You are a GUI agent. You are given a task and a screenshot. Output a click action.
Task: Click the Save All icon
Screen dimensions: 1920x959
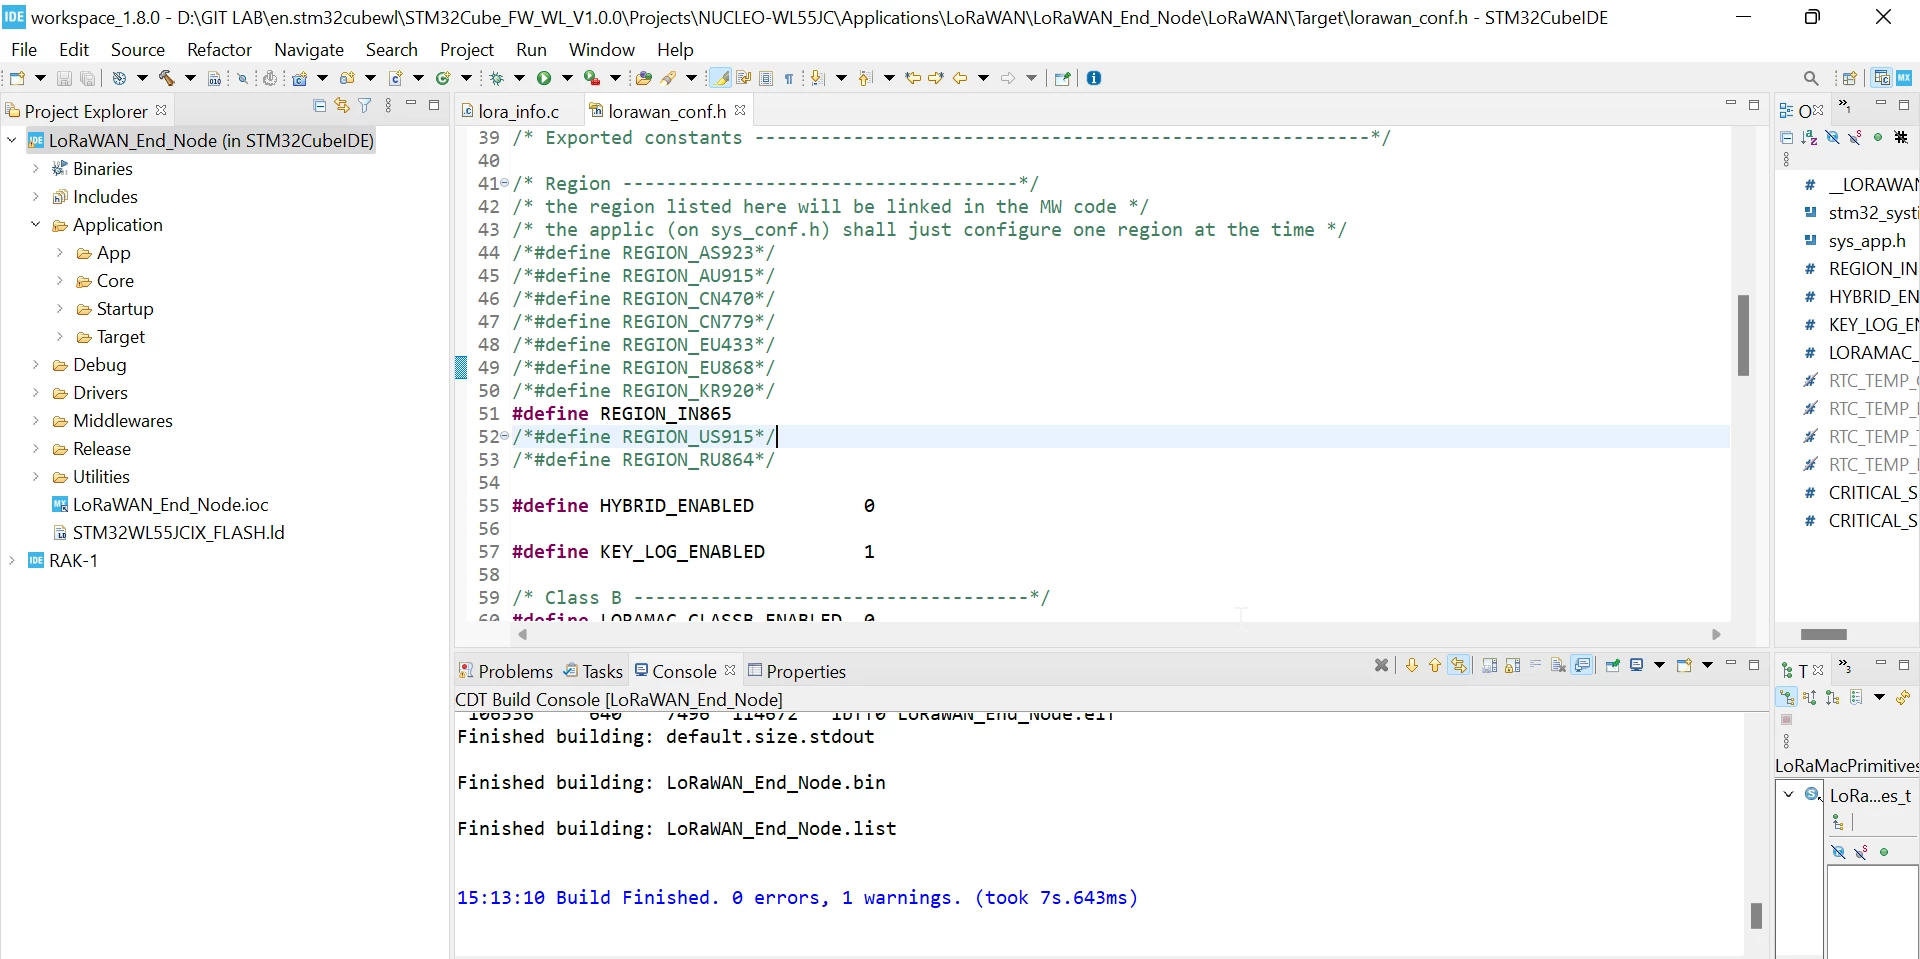pyautogui.click(x=88, y=78)
